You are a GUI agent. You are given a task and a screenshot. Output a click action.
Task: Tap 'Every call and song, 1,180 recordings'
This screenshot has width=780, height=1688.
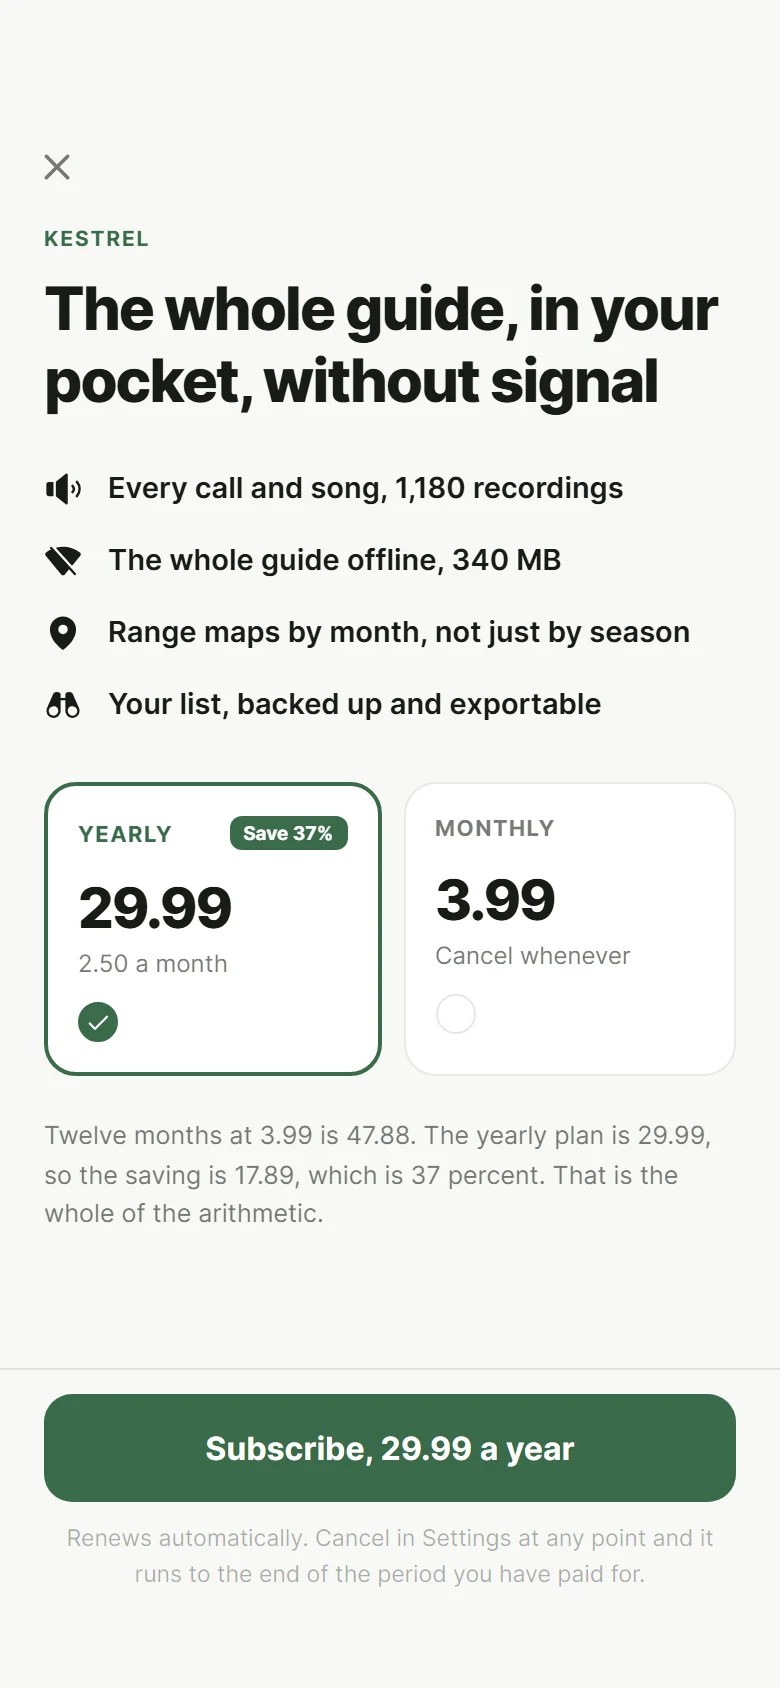(366, 488)
